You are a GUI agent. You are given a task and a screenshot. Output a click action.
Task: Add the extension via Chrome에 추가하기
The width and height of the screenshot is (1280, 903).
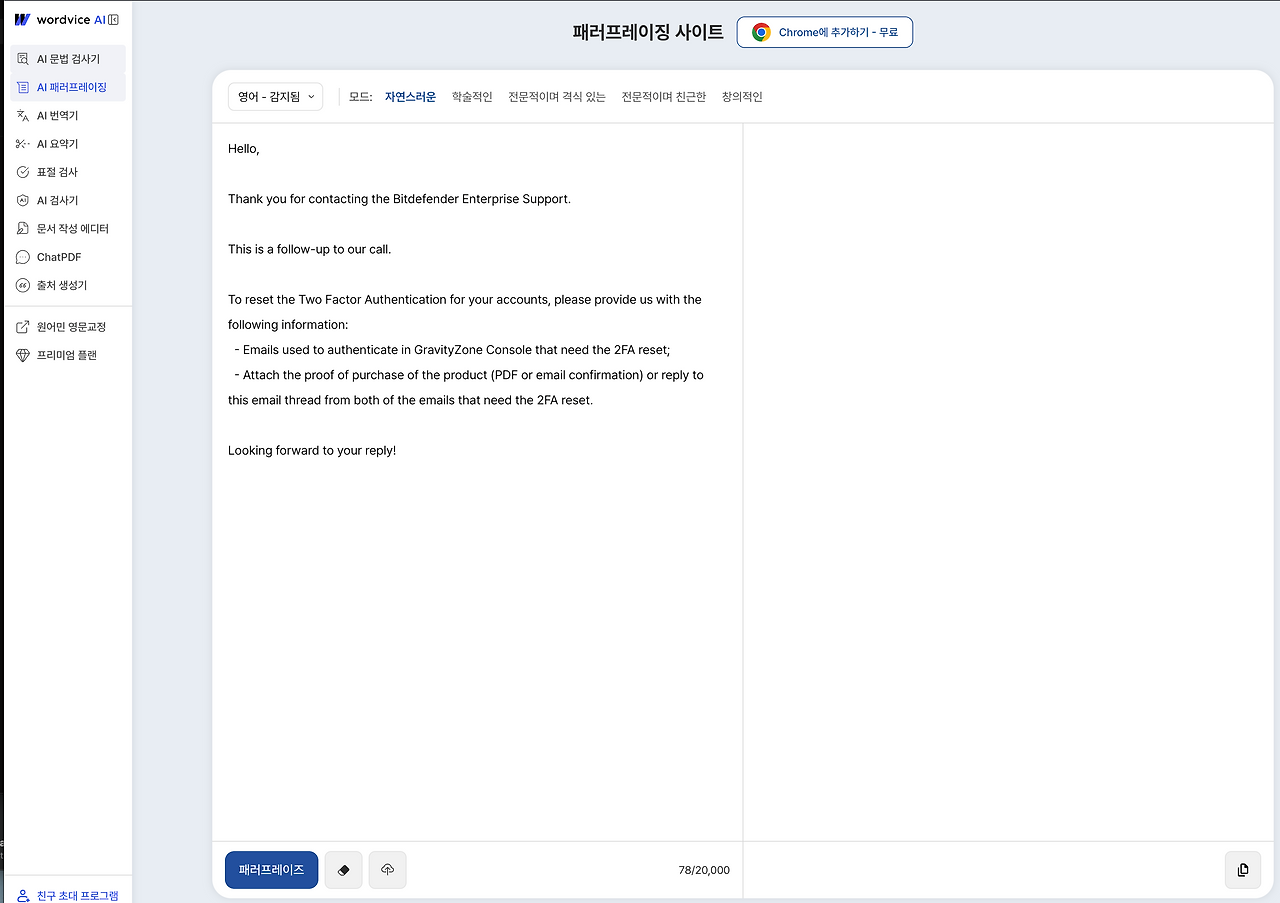pos(824,31)
